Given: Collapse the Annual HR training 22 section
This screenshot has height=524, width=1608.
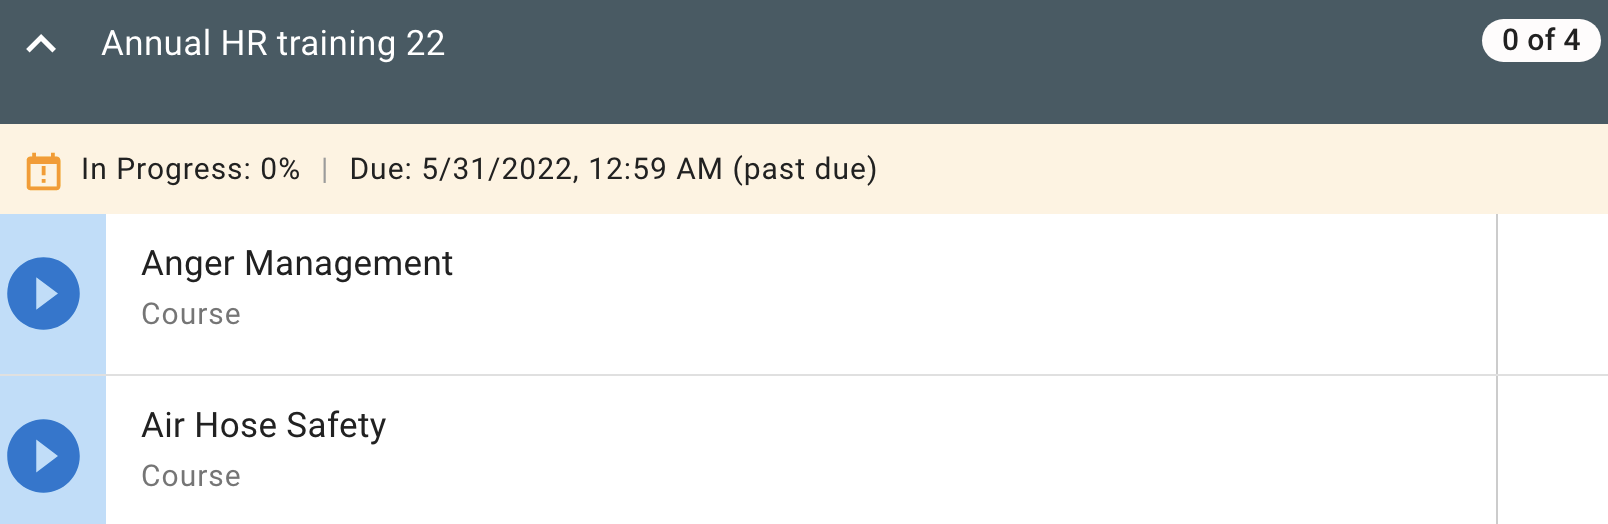Looking at the screenshot, I should [x=41, y=44].
